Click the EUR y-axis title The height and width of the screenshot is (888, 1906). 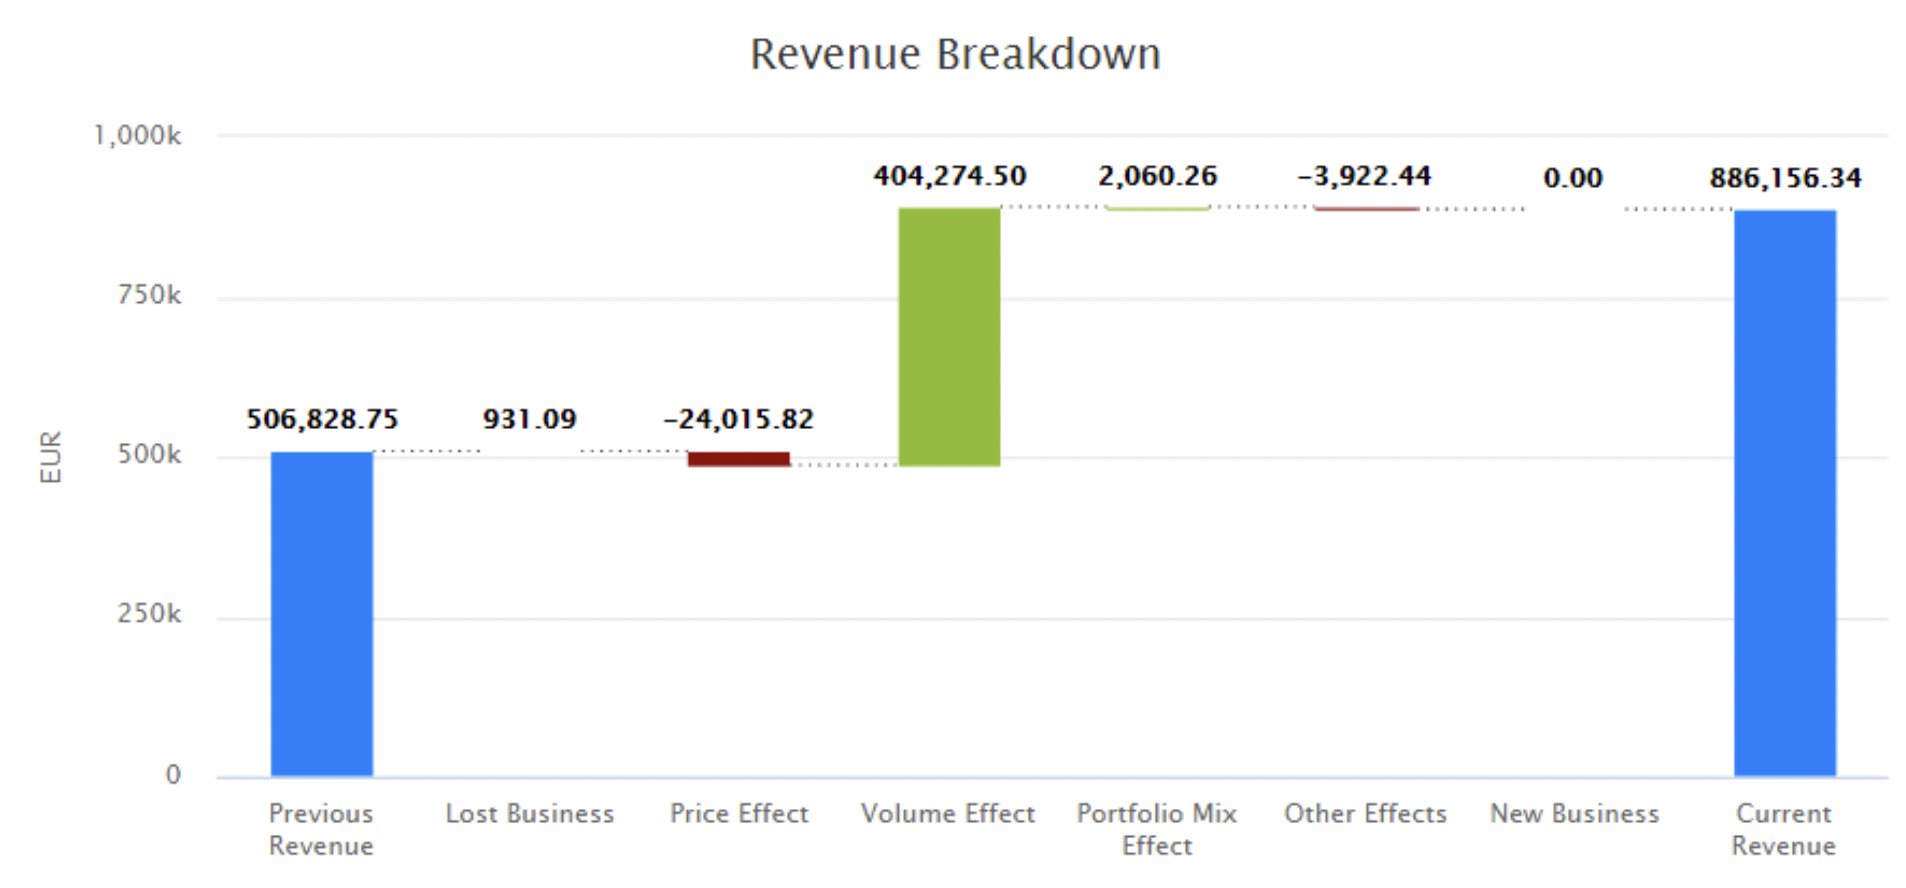click(51, 456)
